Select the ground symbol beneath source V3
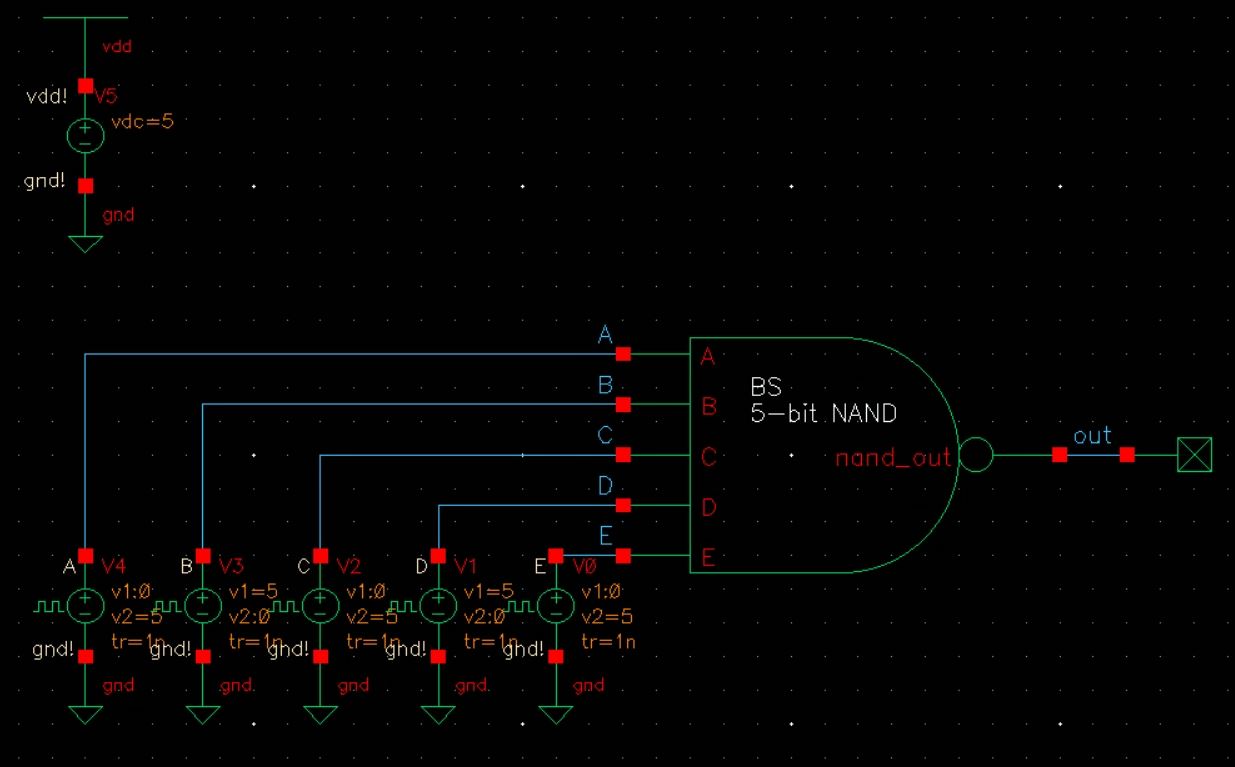Screen dimensions: 1235x767 tap(203, 714)
